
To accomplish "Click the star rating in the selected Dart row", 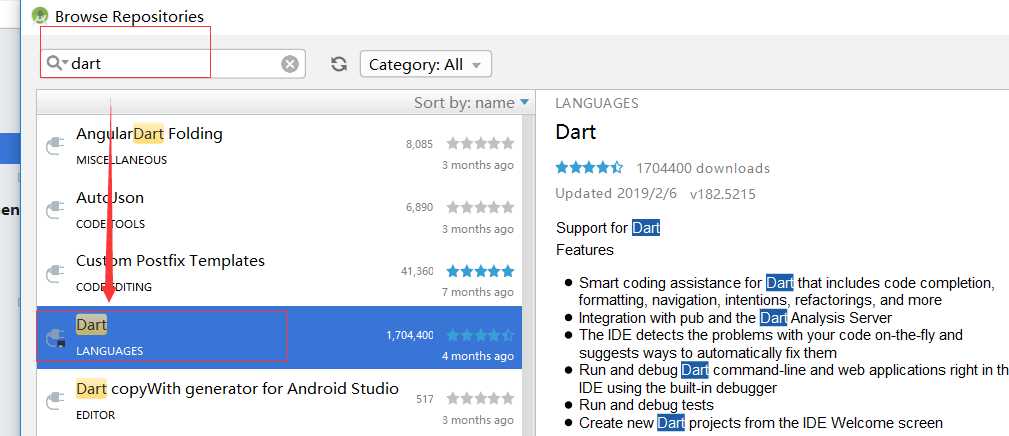I will 480,335.
